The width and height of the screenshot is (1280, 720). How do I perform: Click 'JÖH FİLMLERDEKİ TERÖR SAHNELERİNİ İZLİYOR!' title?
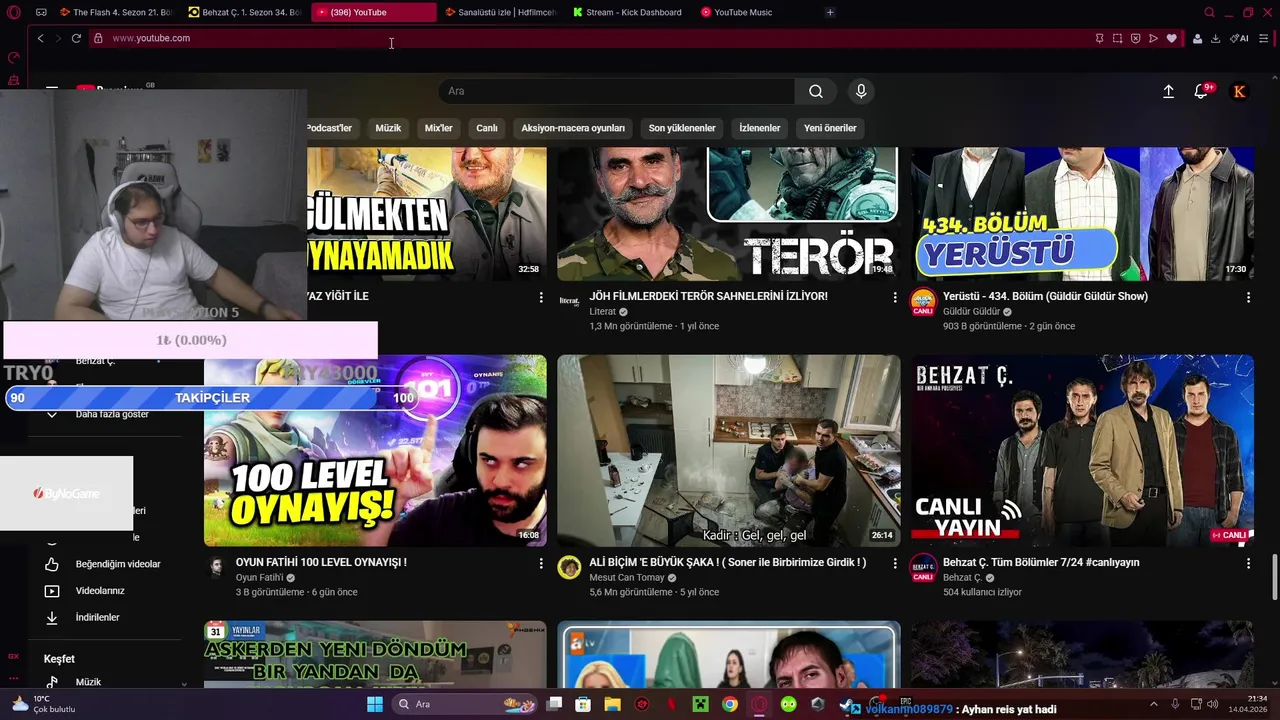709,296
